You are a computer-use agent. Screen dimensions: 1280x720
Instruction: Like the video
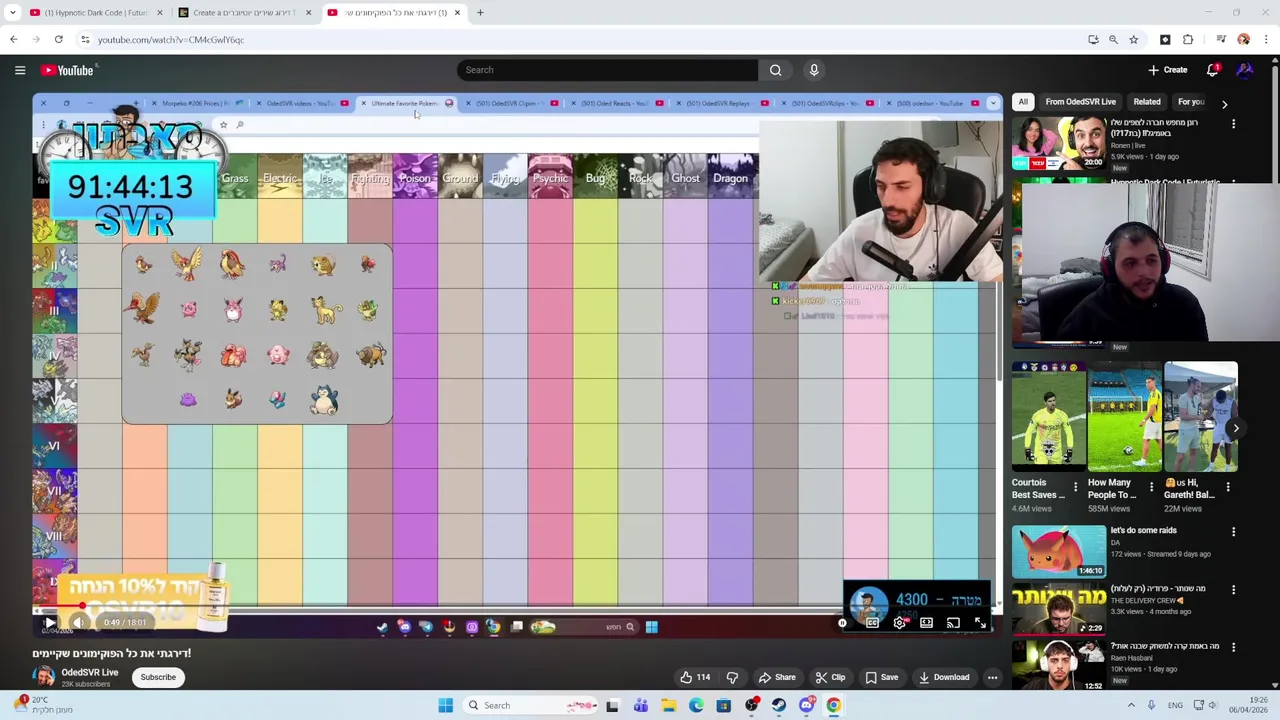(x=695, y=677)
